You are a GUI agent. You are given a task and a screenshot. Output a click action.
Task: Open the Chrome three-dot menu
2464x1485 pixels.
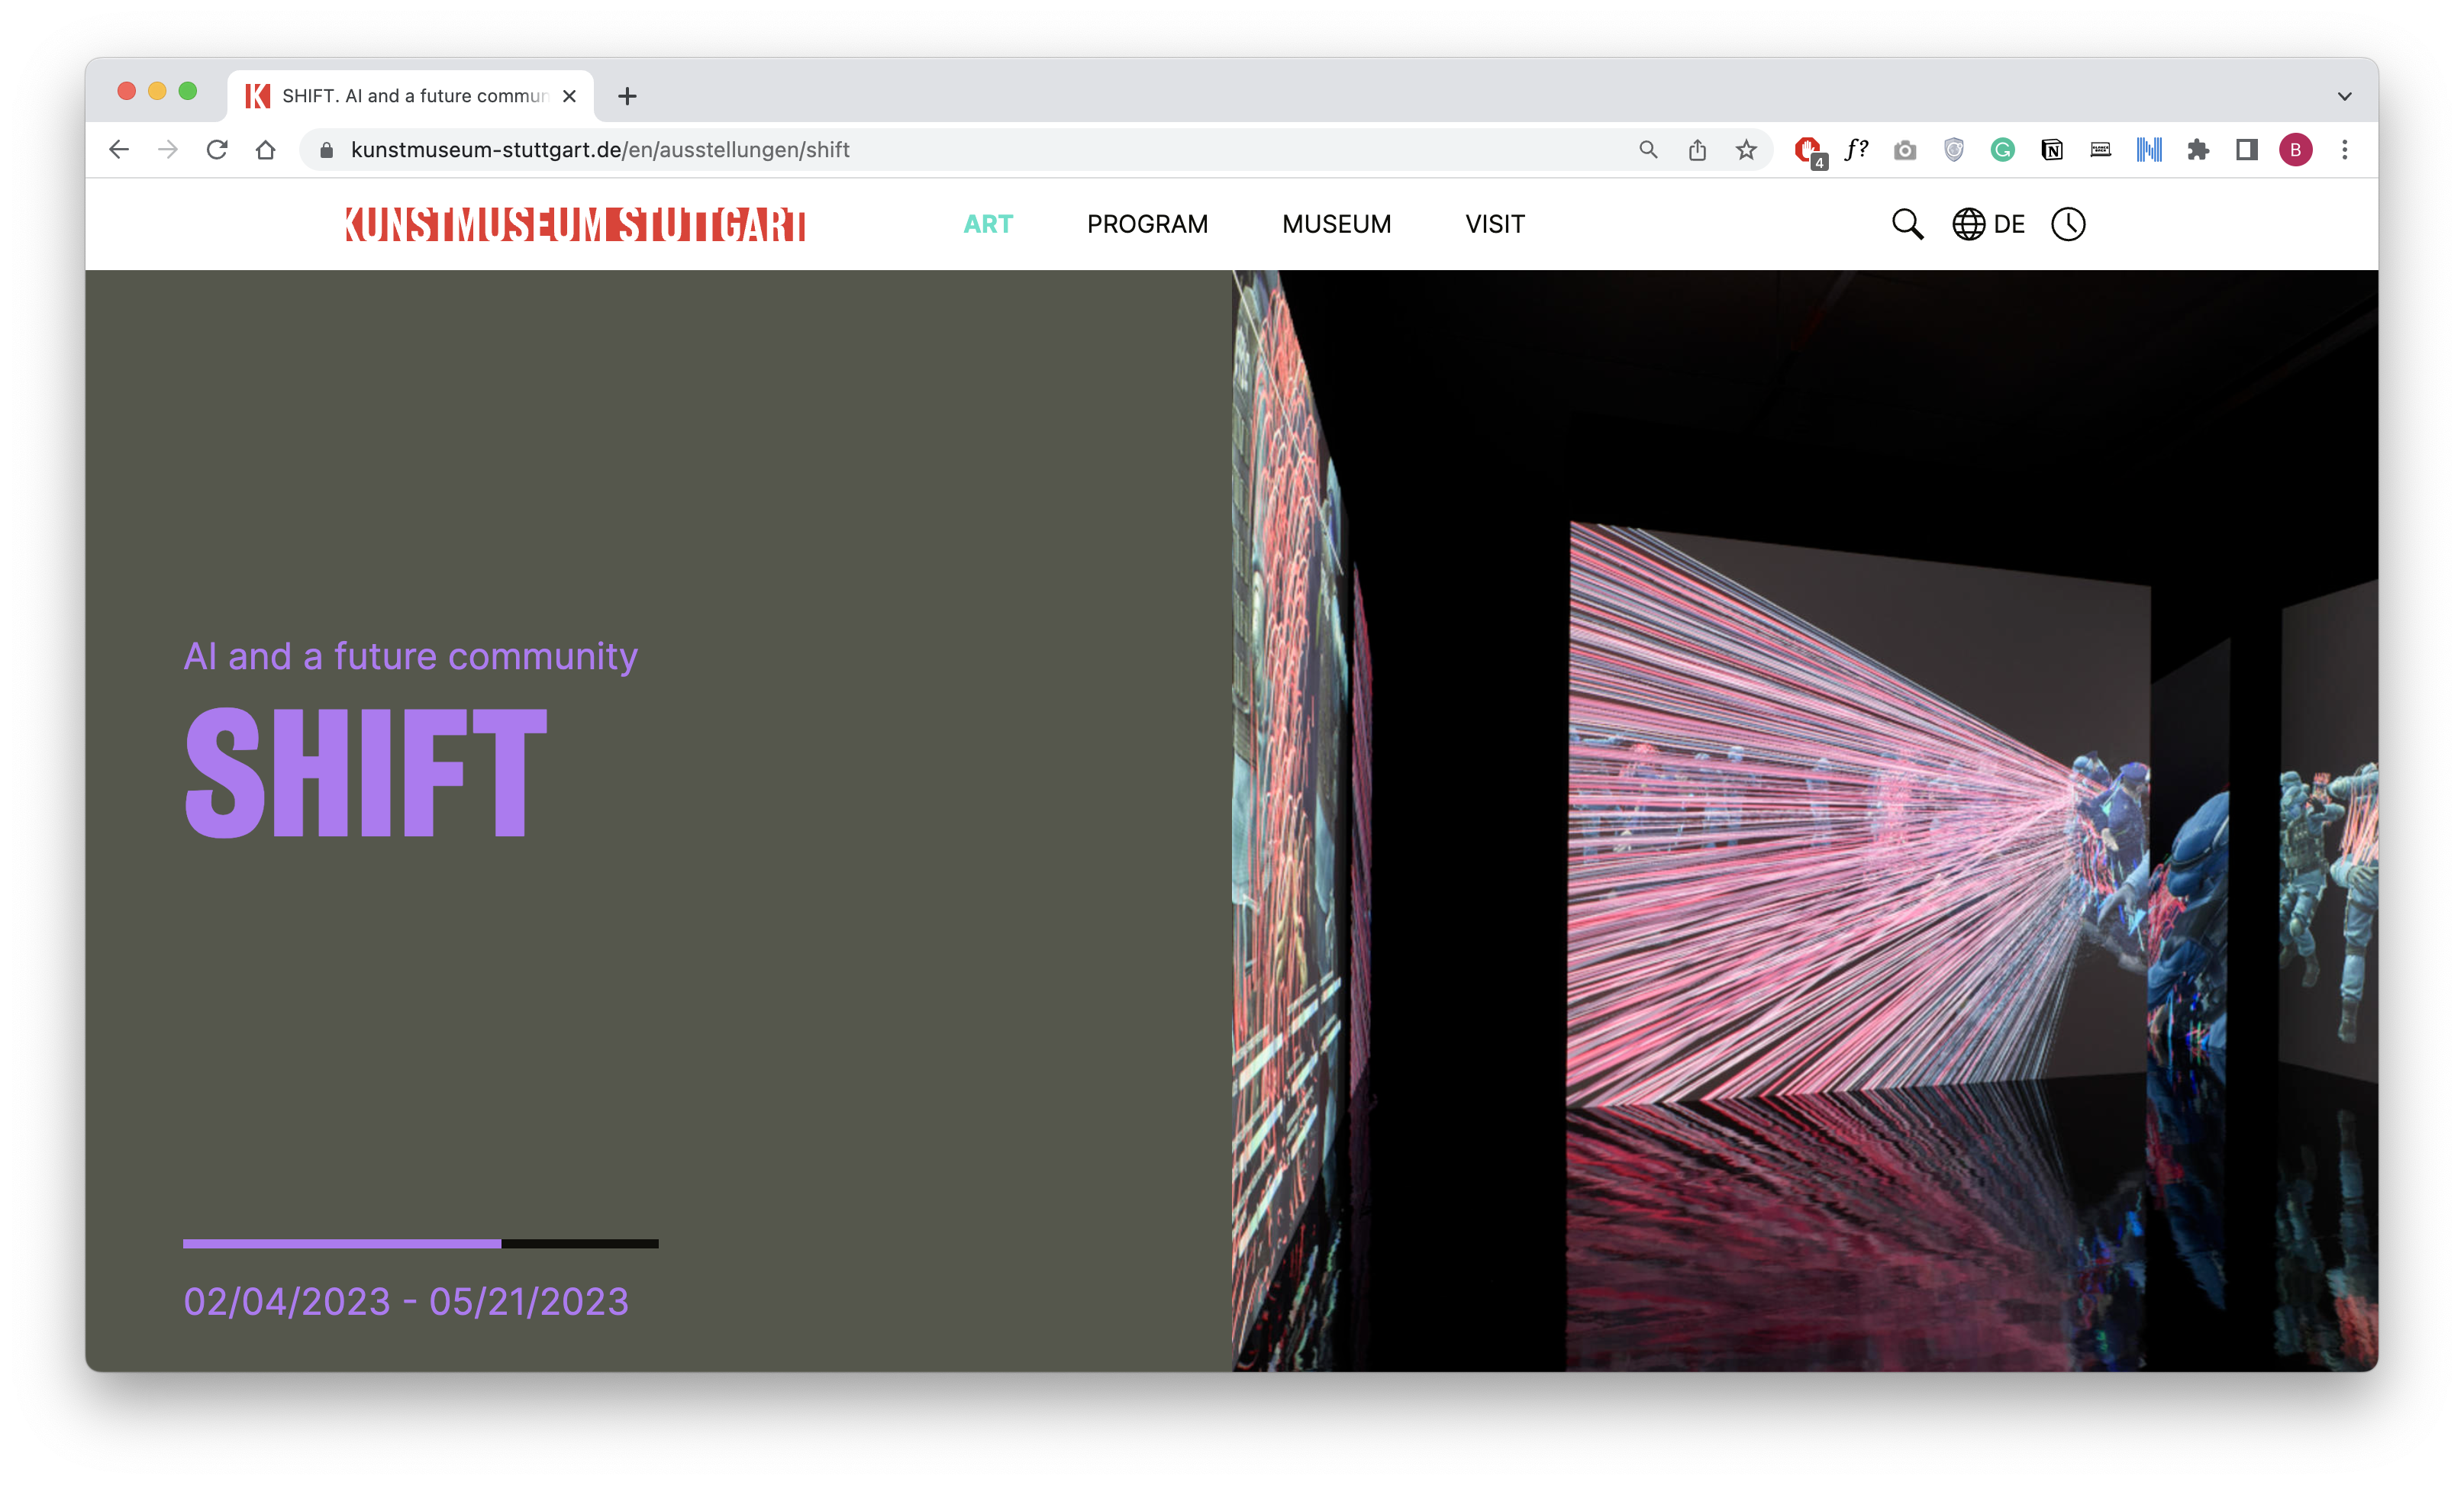[x=2345, y=150]
